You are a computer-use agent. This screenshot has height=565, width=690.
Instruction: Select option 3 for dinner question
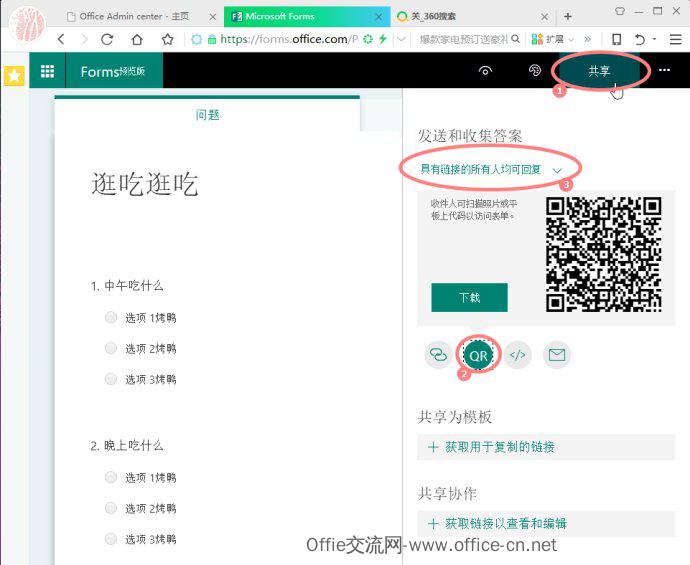point(110,538)
